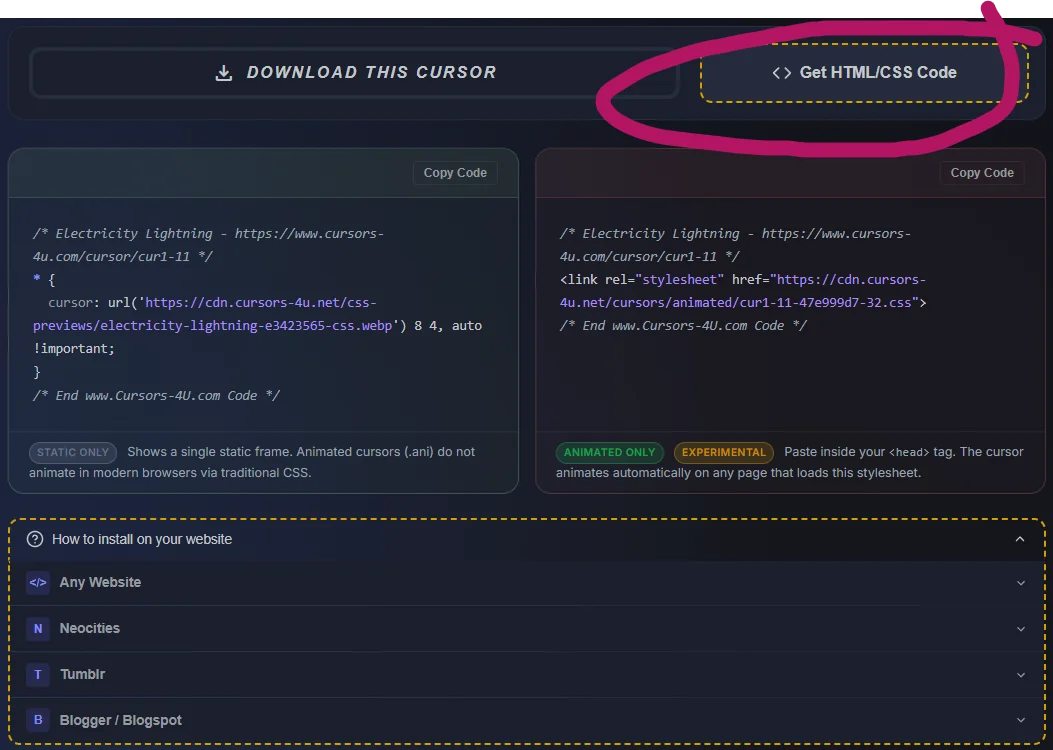
Task: Expand the Tumblr instructions
Action: [x=527, y=674]
